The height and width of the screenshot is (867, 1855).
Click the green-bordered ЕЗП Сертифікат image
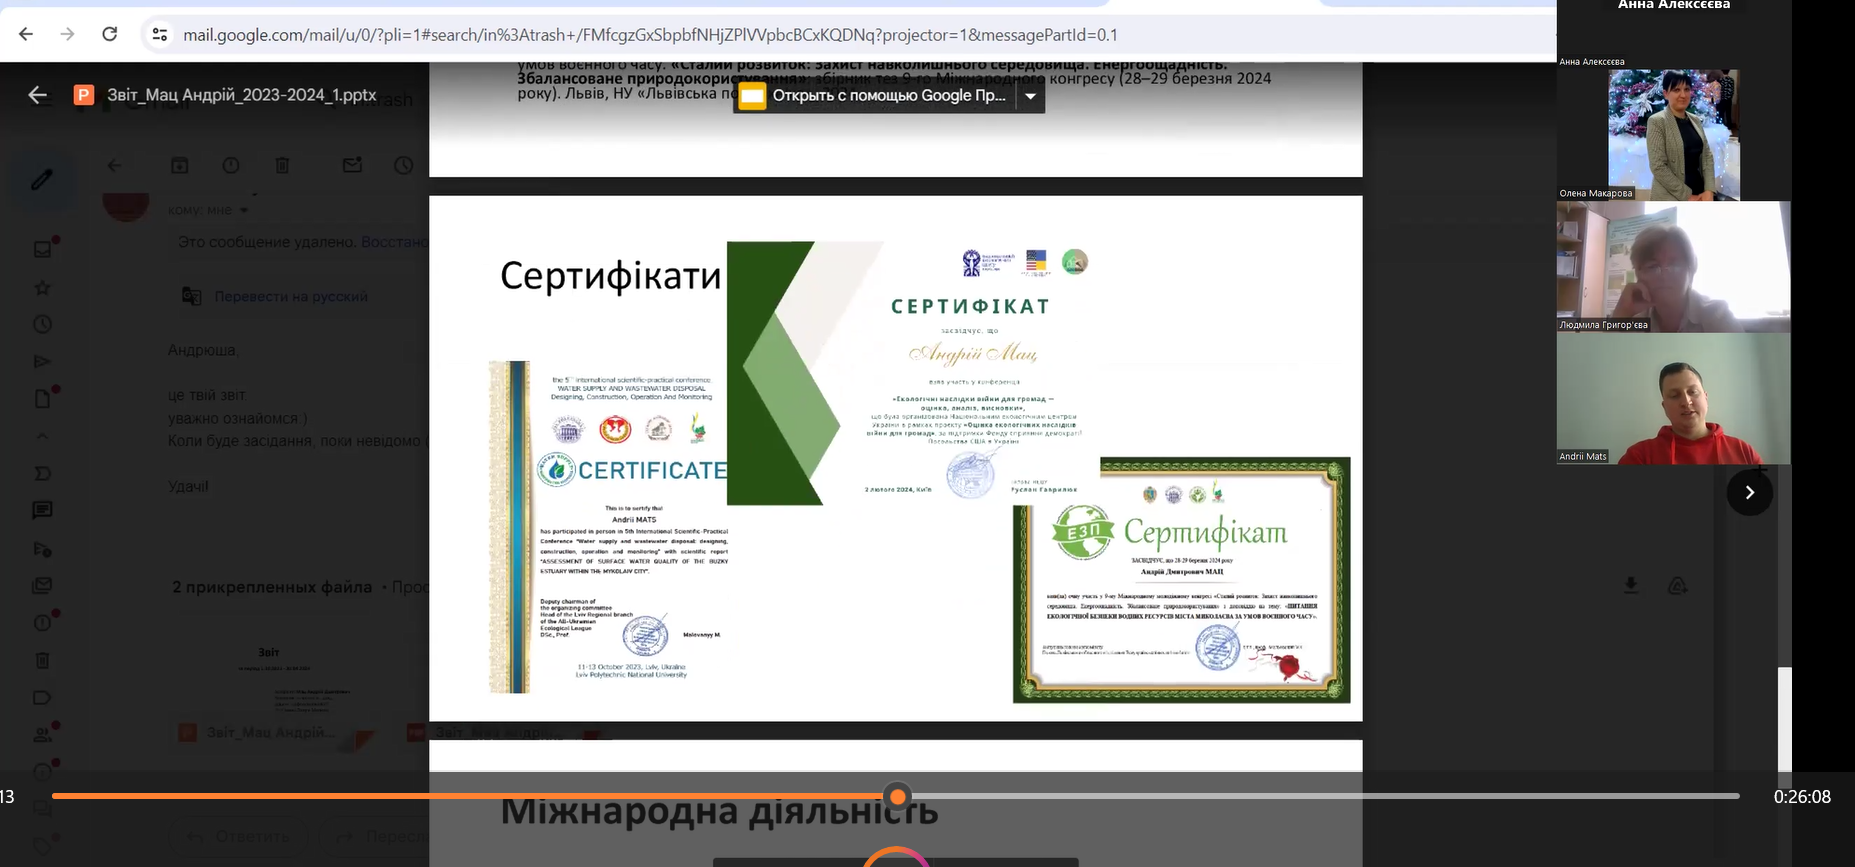click(1181, 580)
